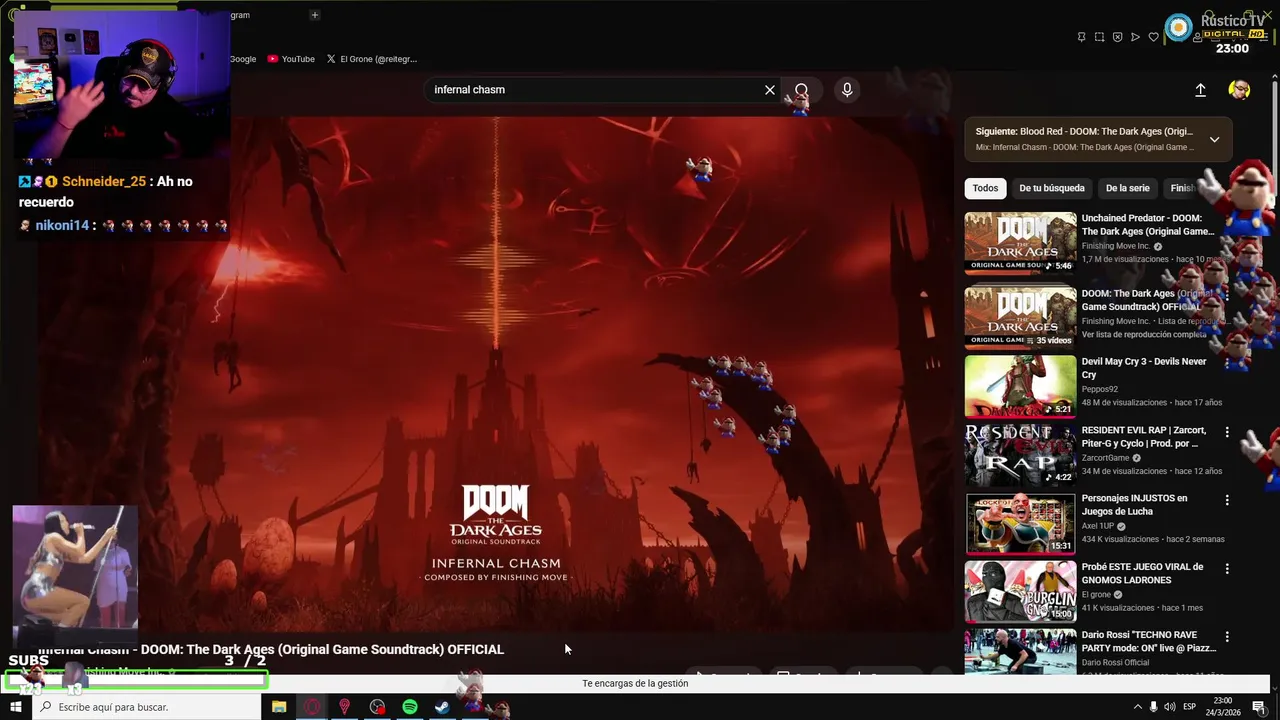Click the 'Te encargas de la gestión' notification bar
This screenshot has width=1280, height=720.
pyautogui.click(x=635, y=684)
